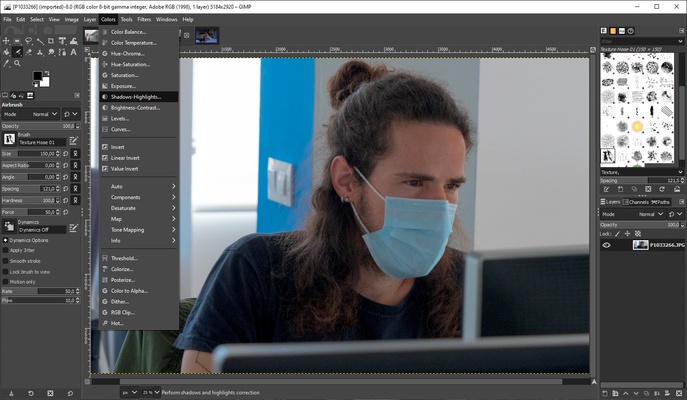Choose Hue-Saturation menu entry
This screenshot has height=400, width=687.
(139, 64)
